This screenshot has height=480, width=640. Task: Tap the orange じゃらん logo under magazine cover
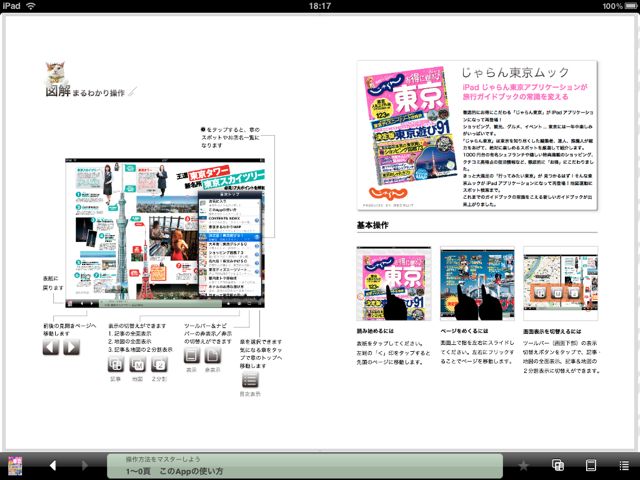[388, 193]
